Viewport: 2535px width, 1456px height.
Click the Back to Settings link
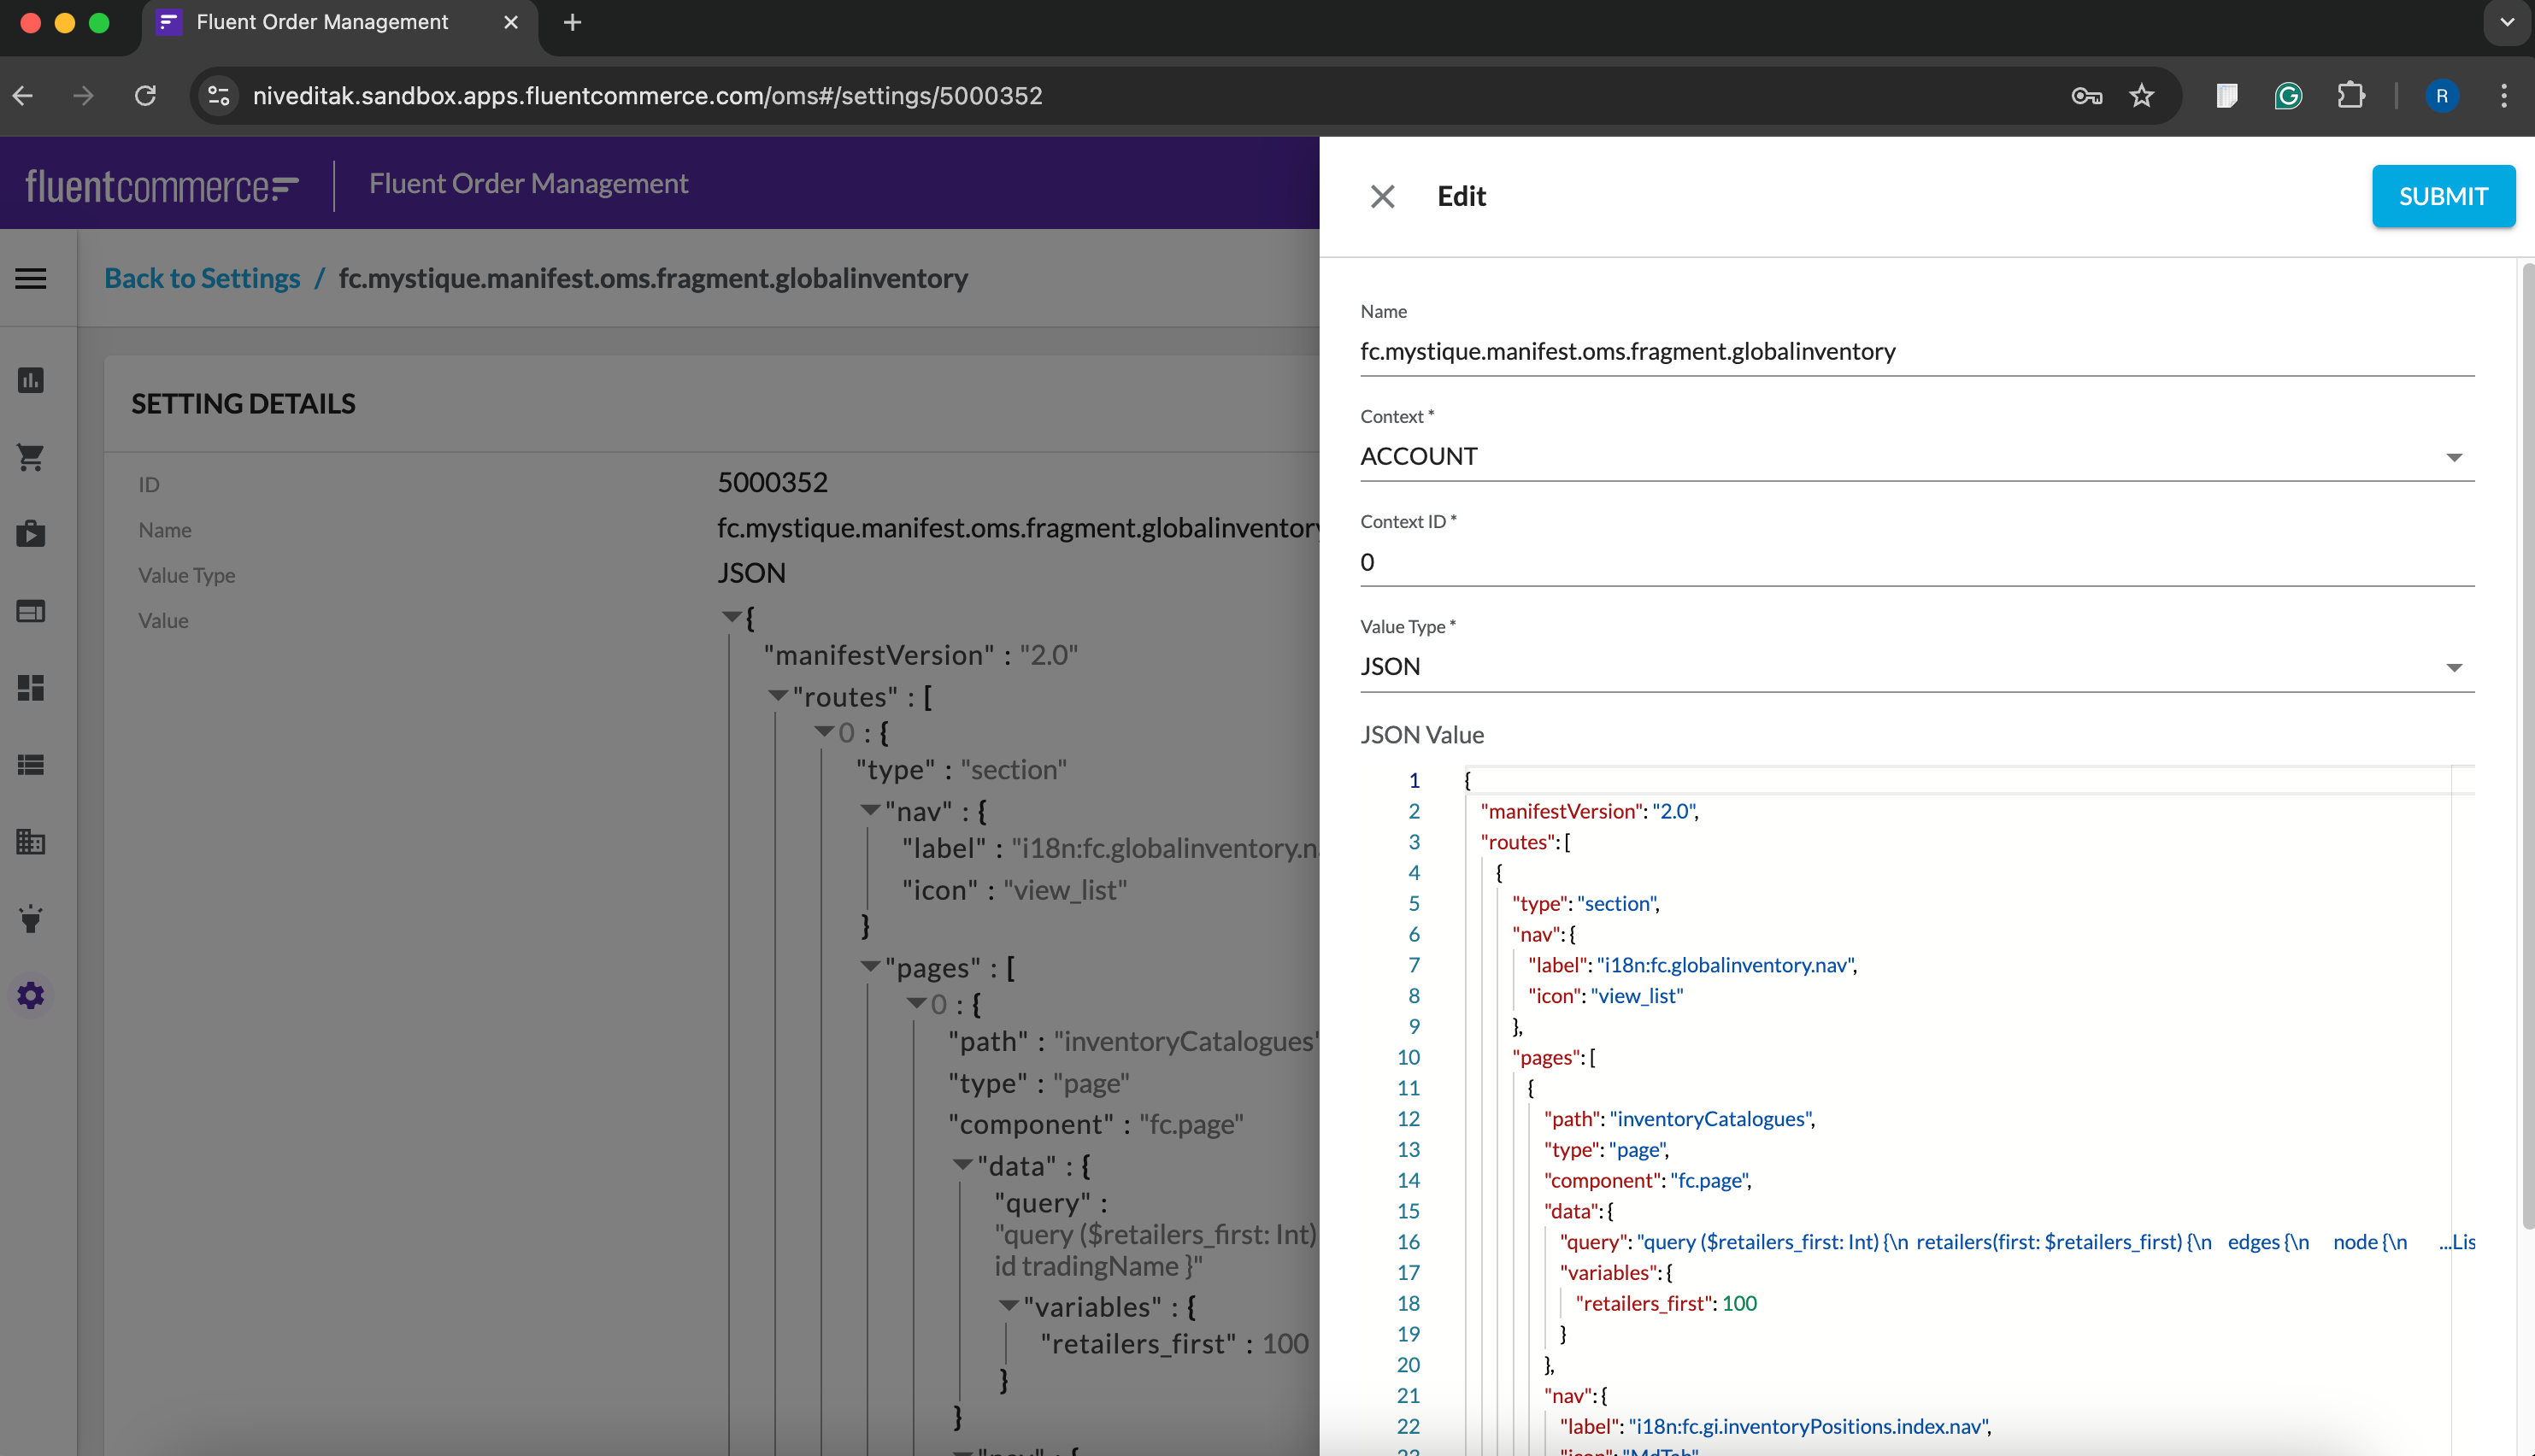click(x=202, y=277)
